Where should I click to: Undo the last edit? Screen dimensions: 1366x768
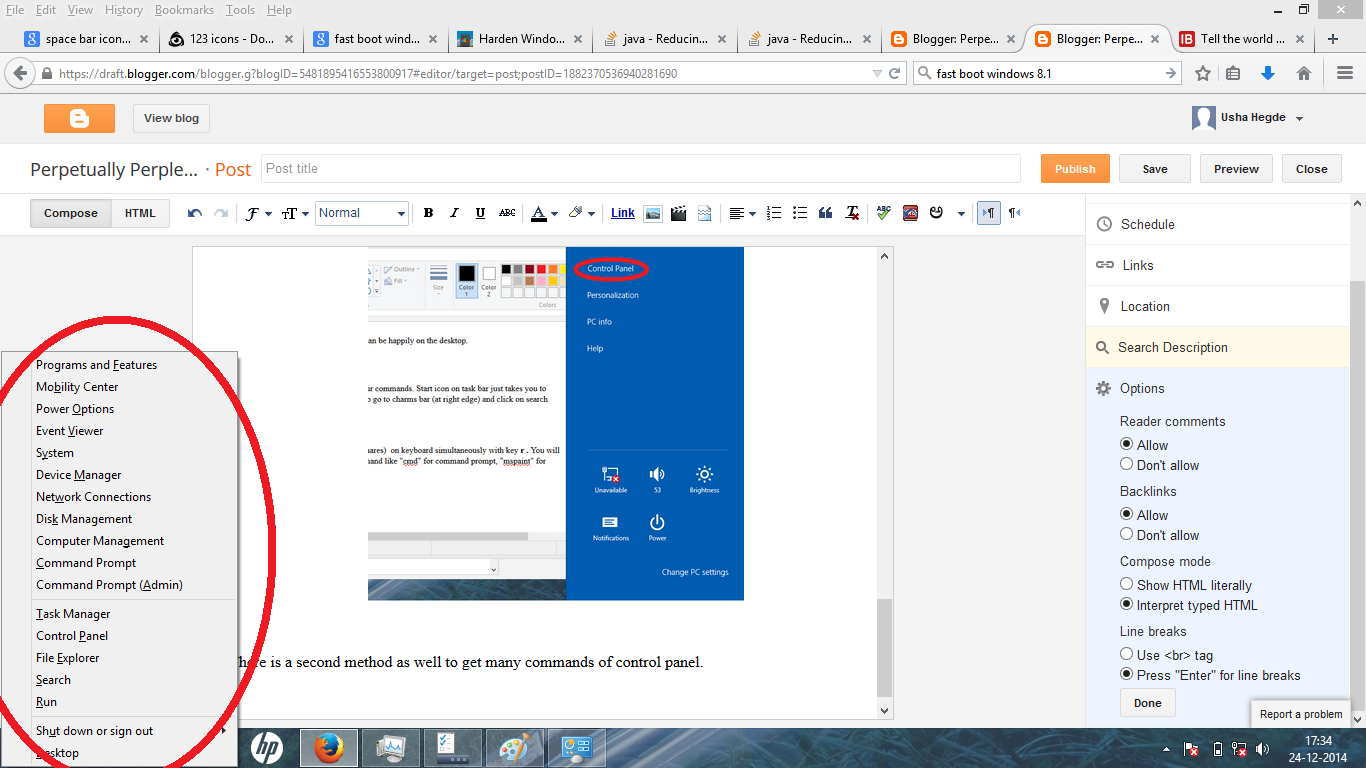195,213
